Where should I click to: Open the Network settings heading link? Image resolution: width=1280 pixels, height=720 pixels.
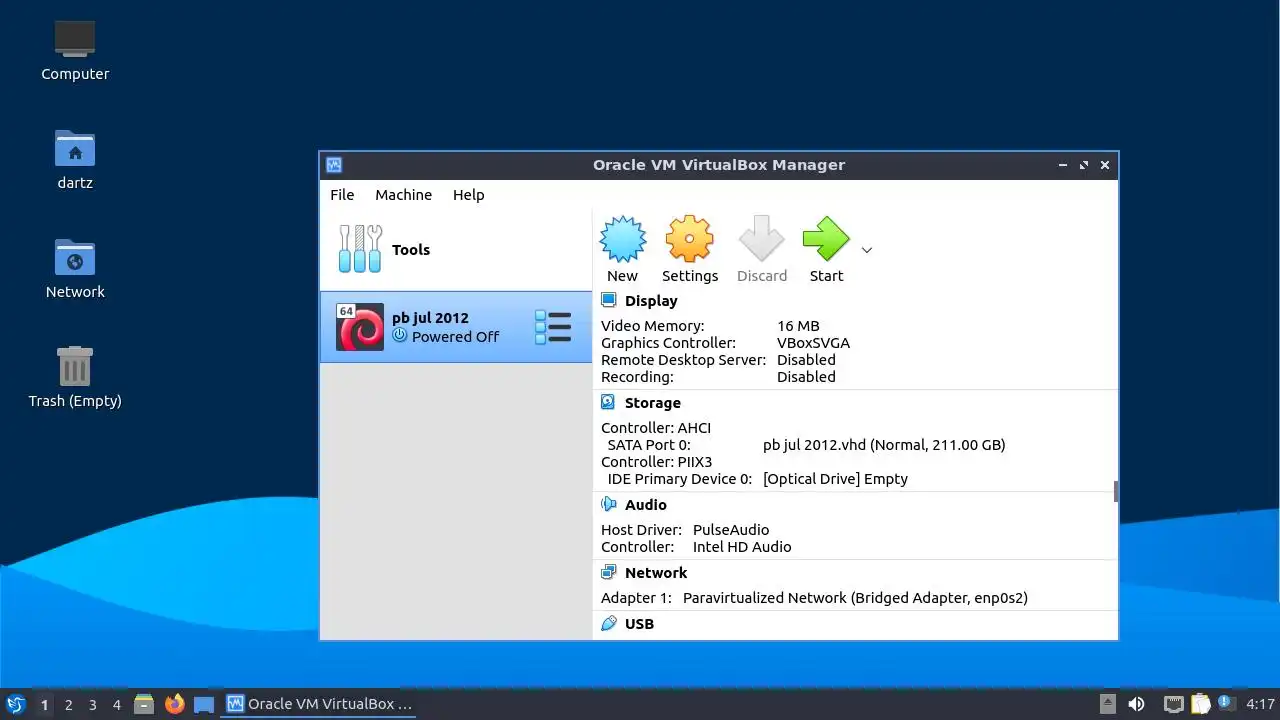click(656, 573)
